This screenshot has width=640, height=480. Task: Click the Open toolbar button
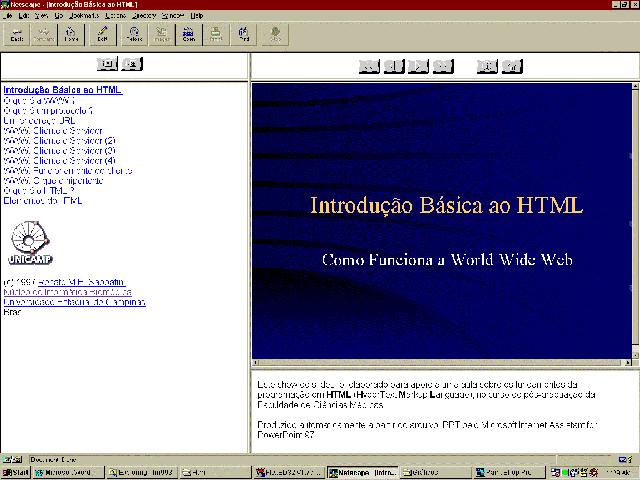point(189,35)
